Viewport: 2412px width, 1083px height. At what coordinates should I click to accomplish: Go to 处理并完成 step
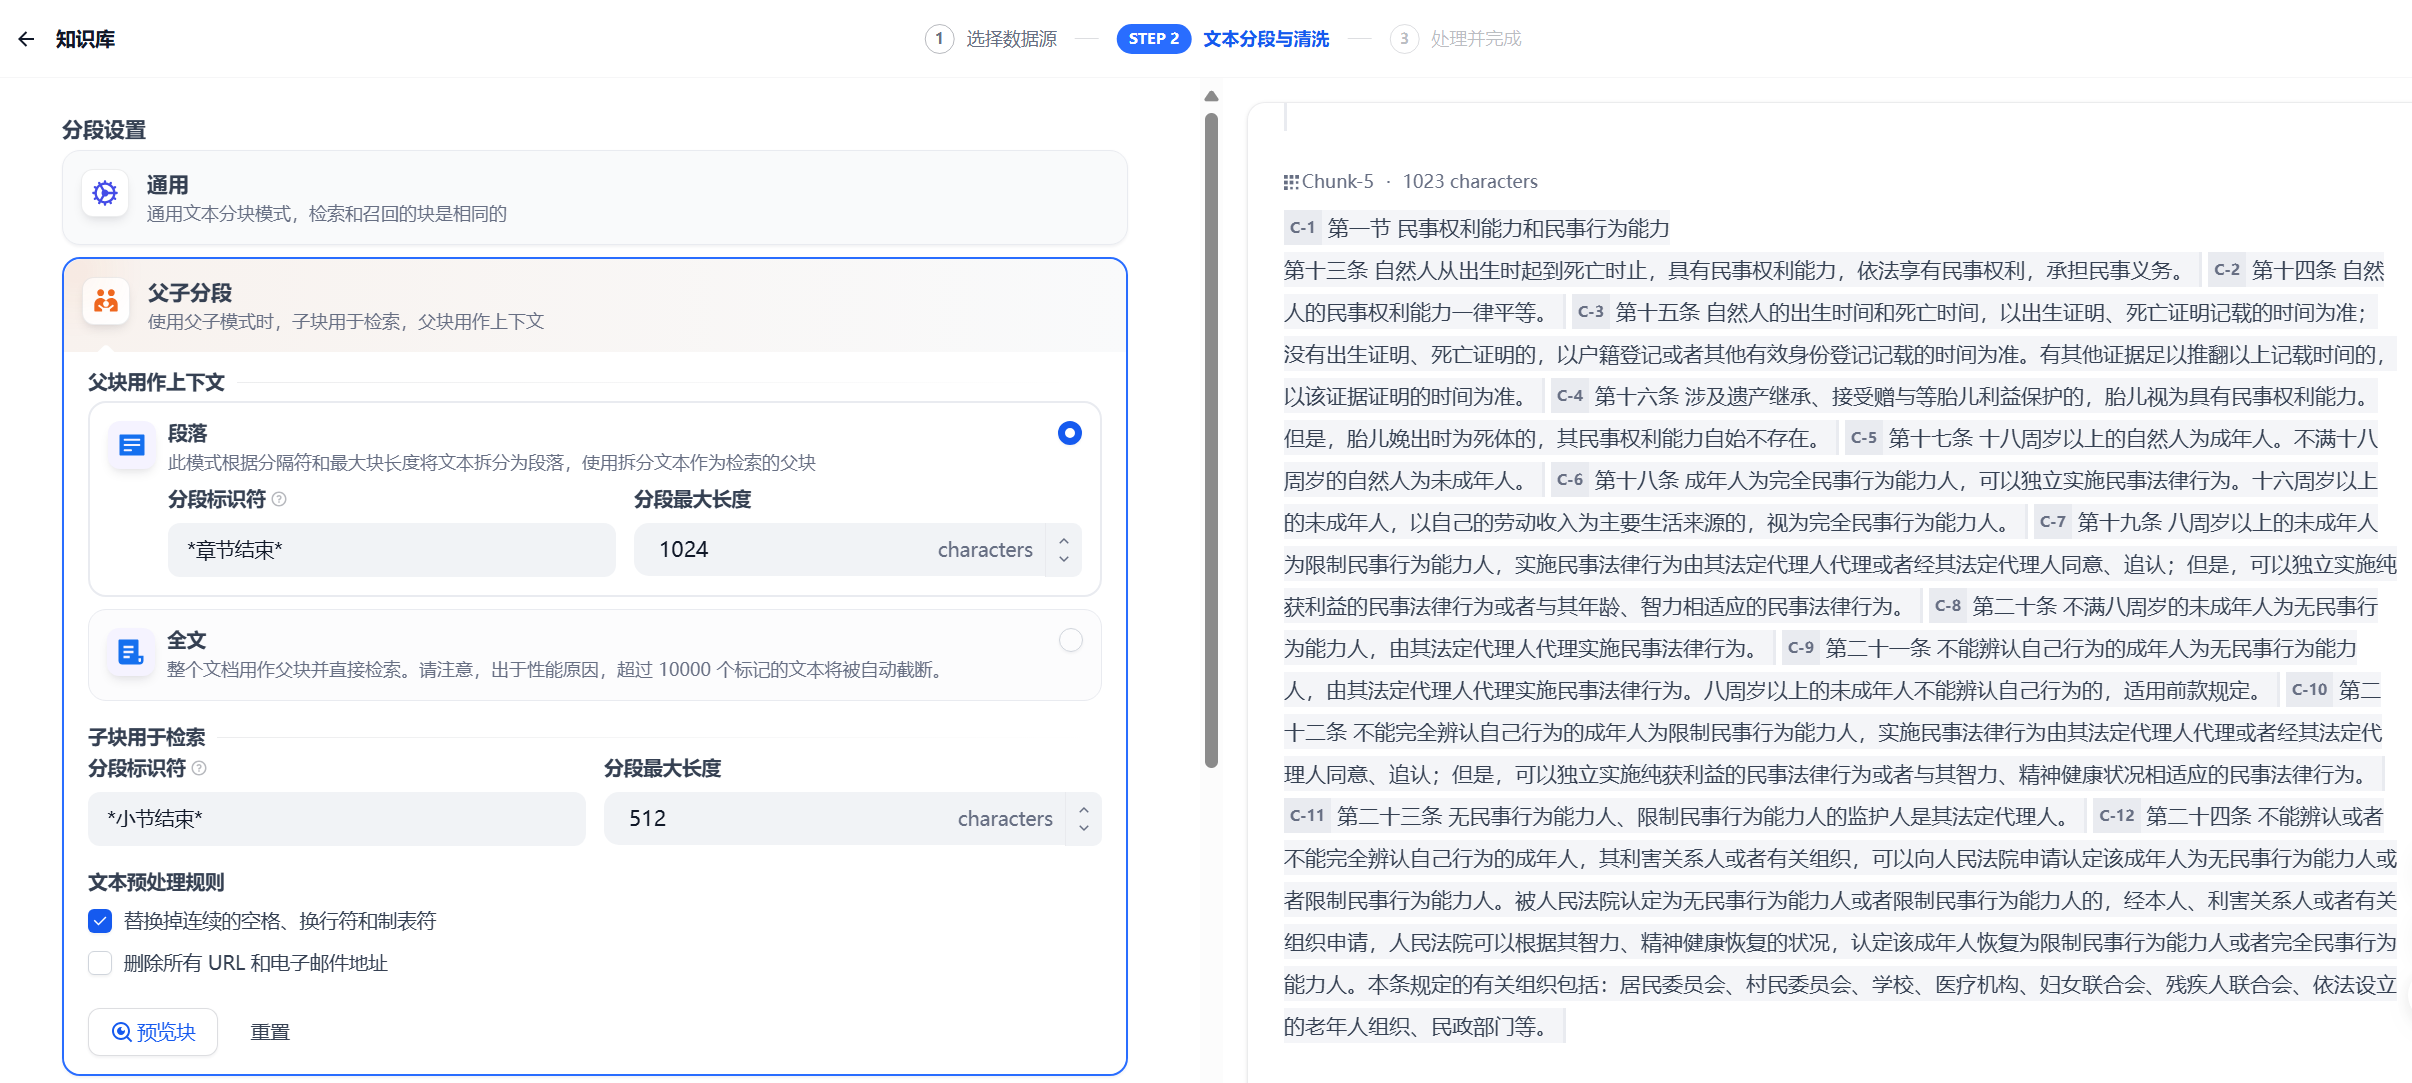pos(1476,39)
